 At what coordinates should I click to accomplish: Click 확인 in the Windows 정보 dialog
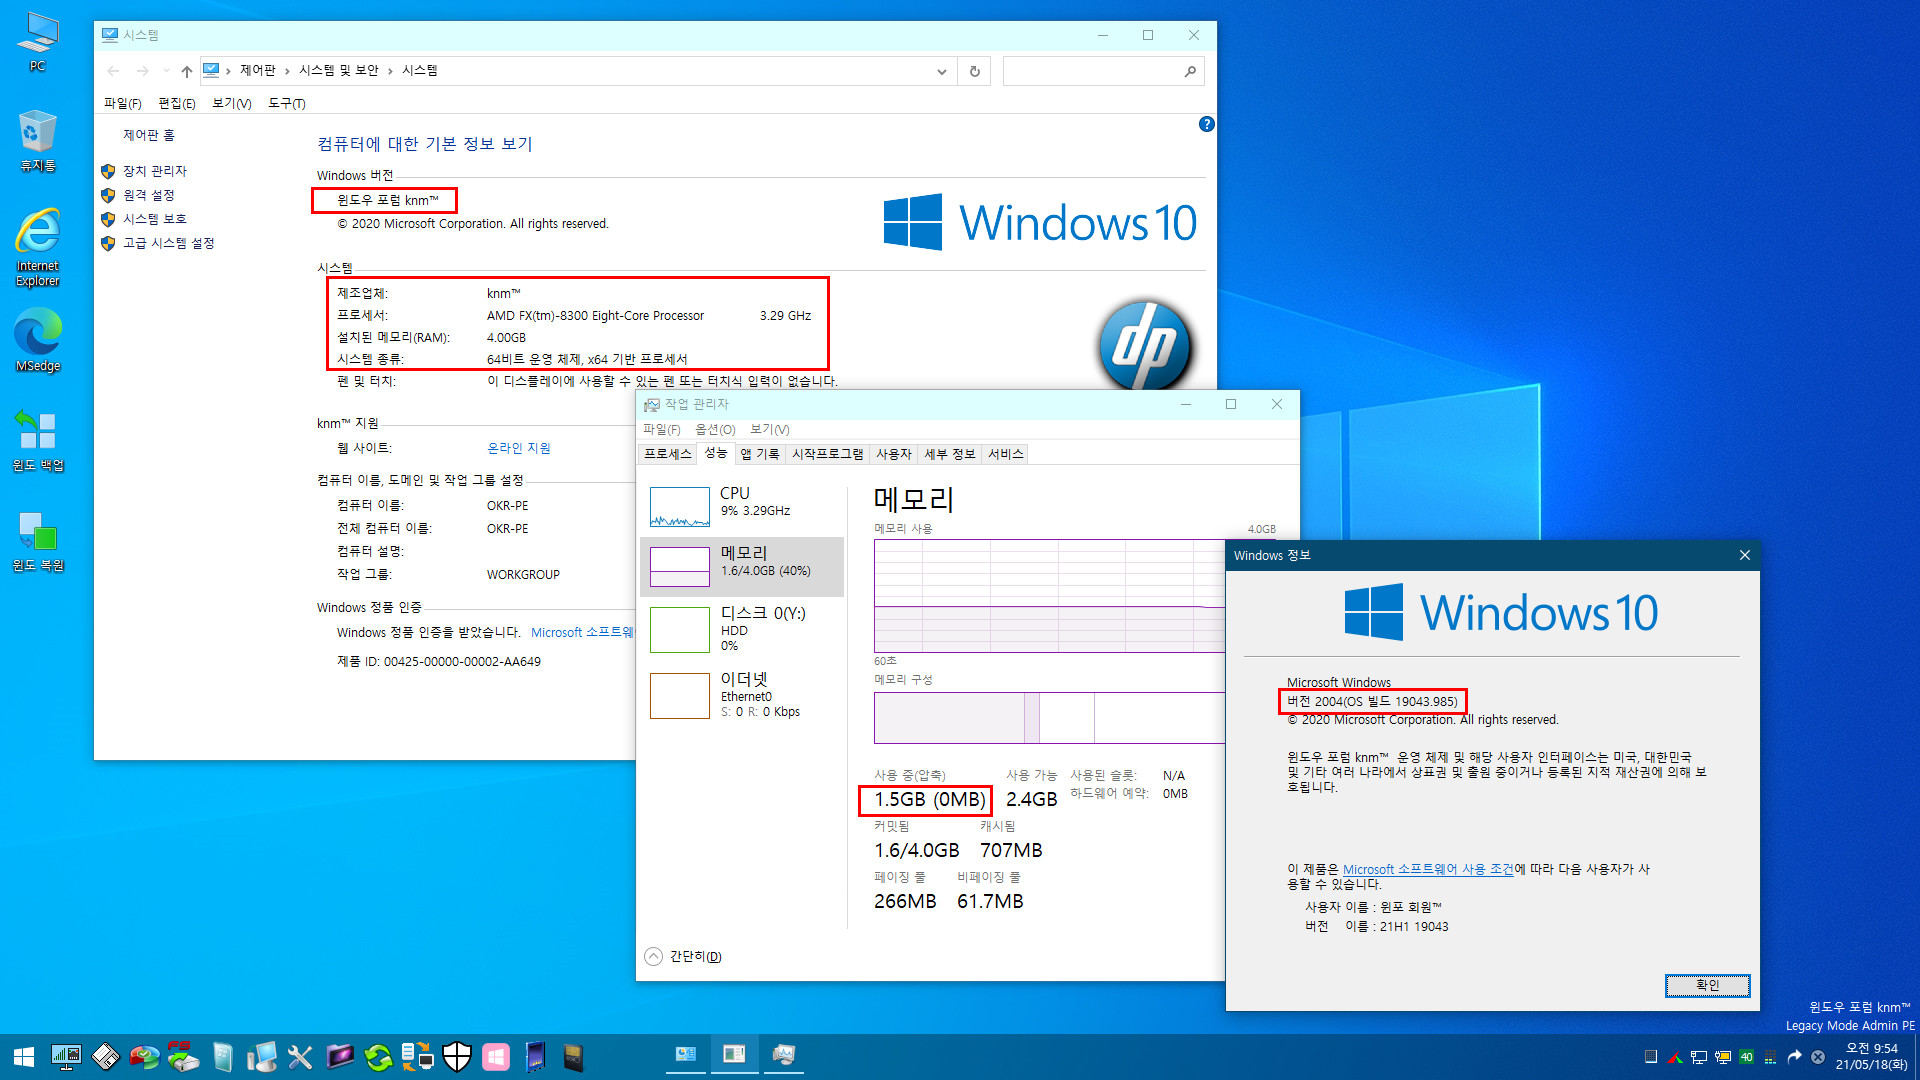pos(1707,985)
